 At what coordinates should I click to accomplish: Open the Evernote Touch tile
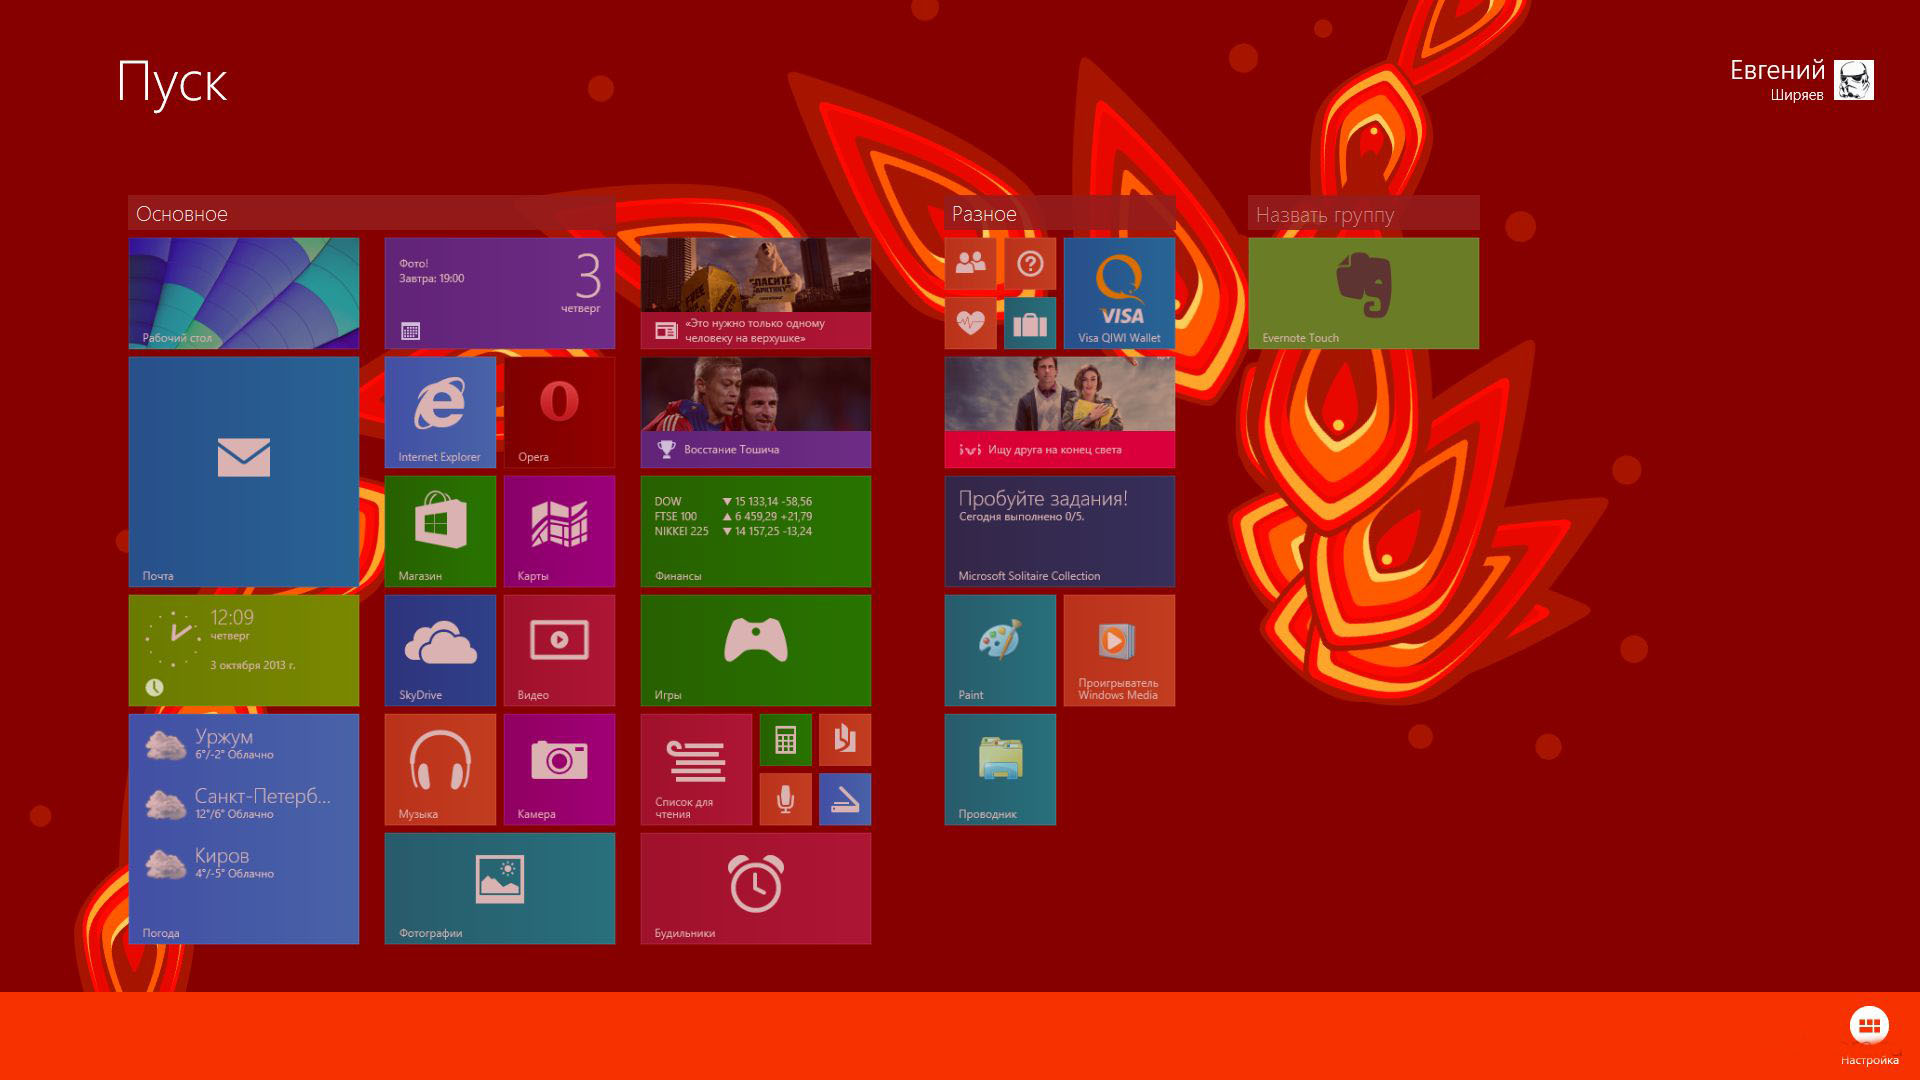(1363, 293)
